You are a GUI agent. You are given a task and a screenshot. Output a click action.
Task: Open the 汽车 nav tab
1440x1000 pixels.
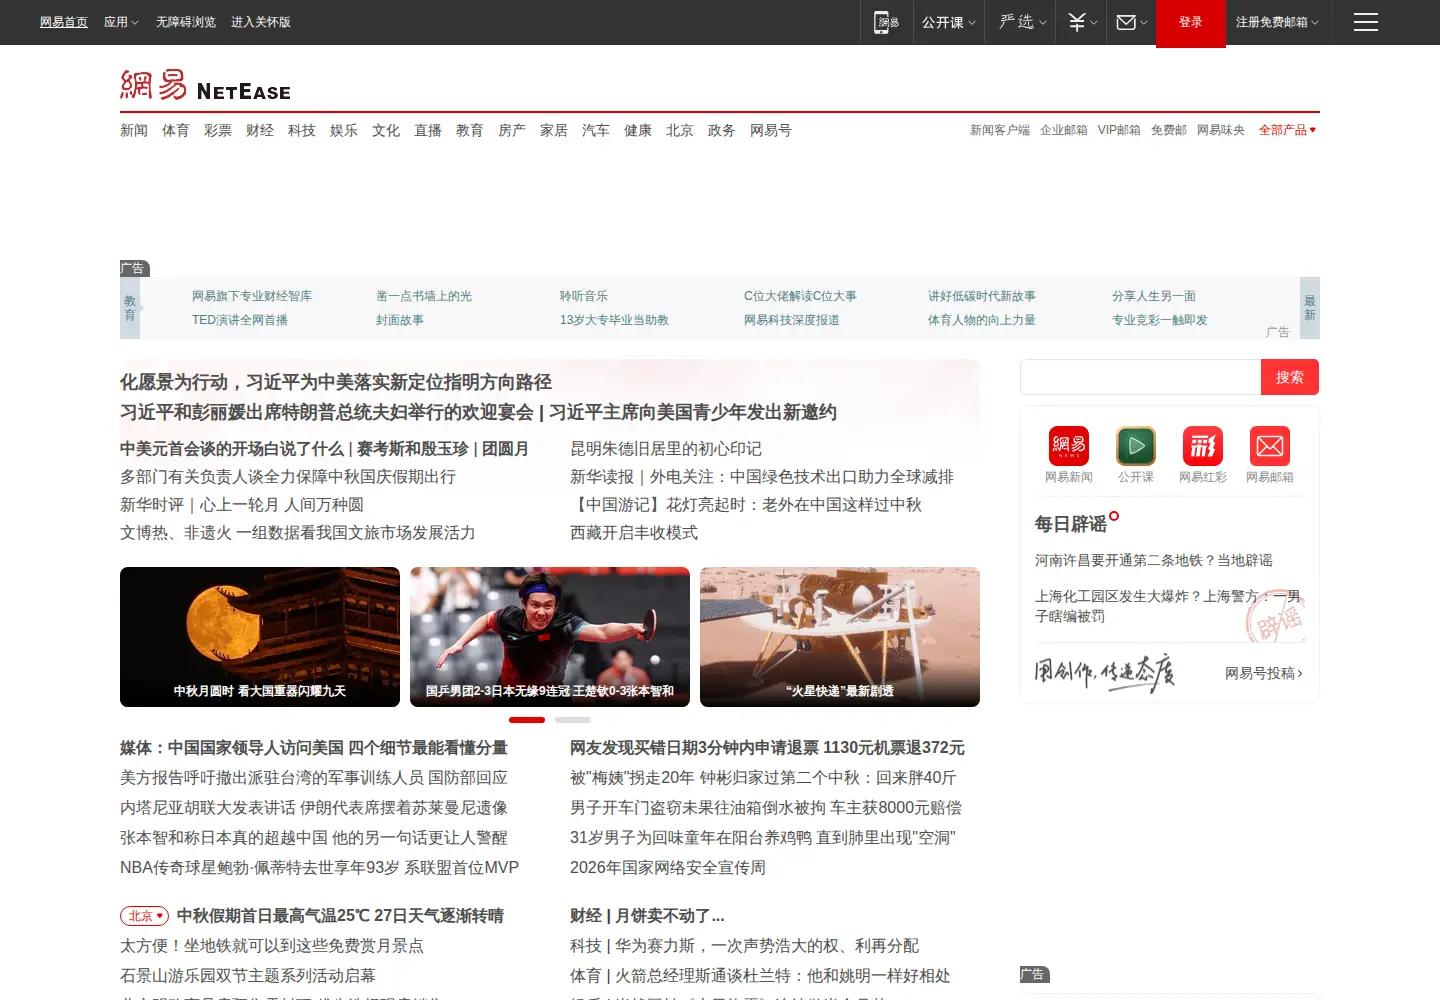(x=596, y=130)
